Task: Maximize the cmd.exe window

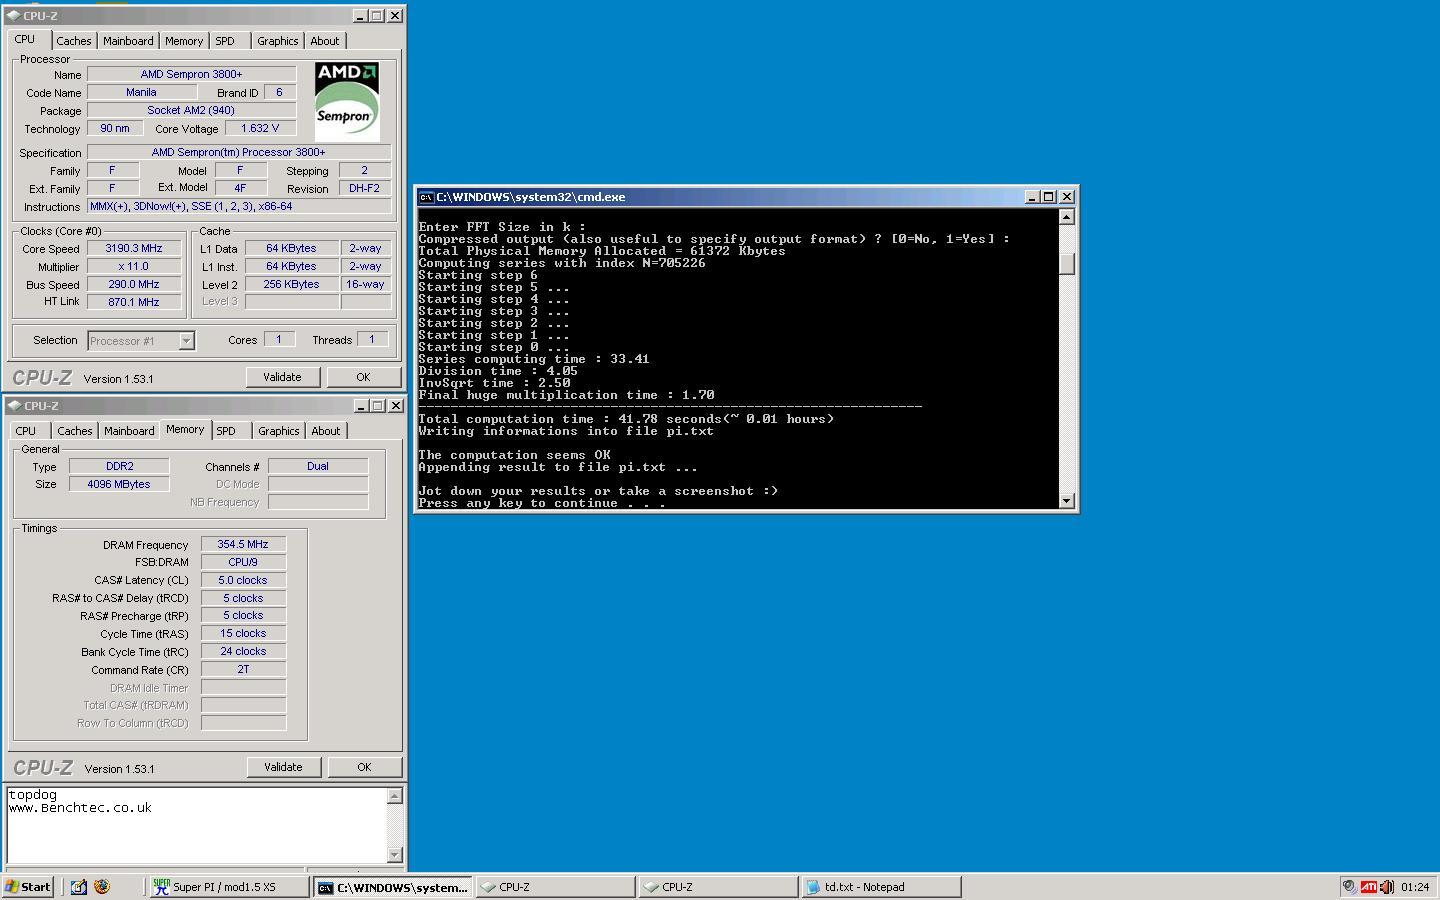Action: (x=1049, y=197)
